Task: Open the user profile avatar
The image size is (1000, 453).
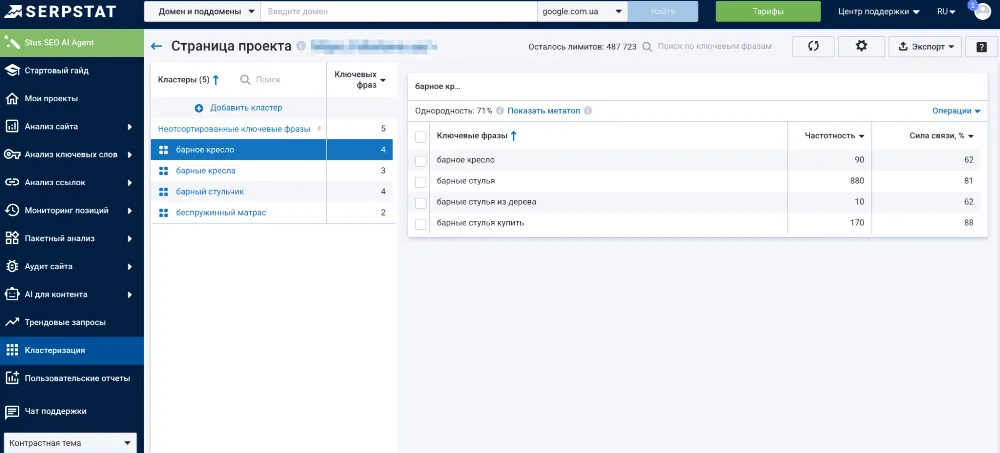Action: click(983, 11)
